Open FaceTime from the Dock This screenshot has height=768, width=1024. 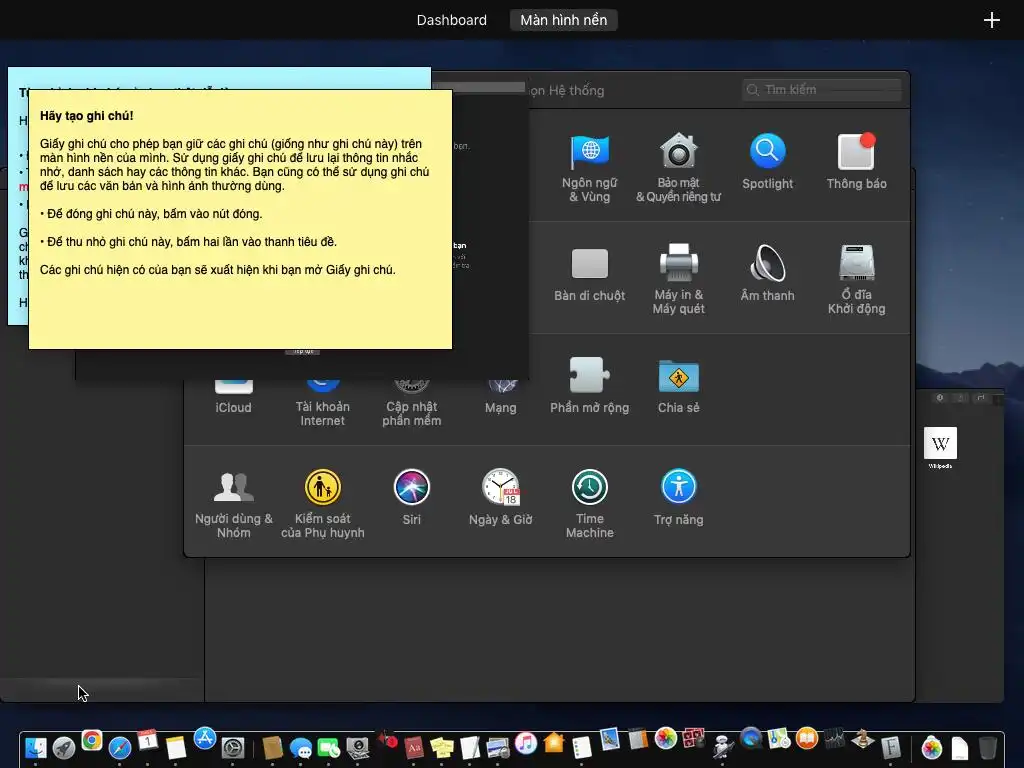[329, 746]
